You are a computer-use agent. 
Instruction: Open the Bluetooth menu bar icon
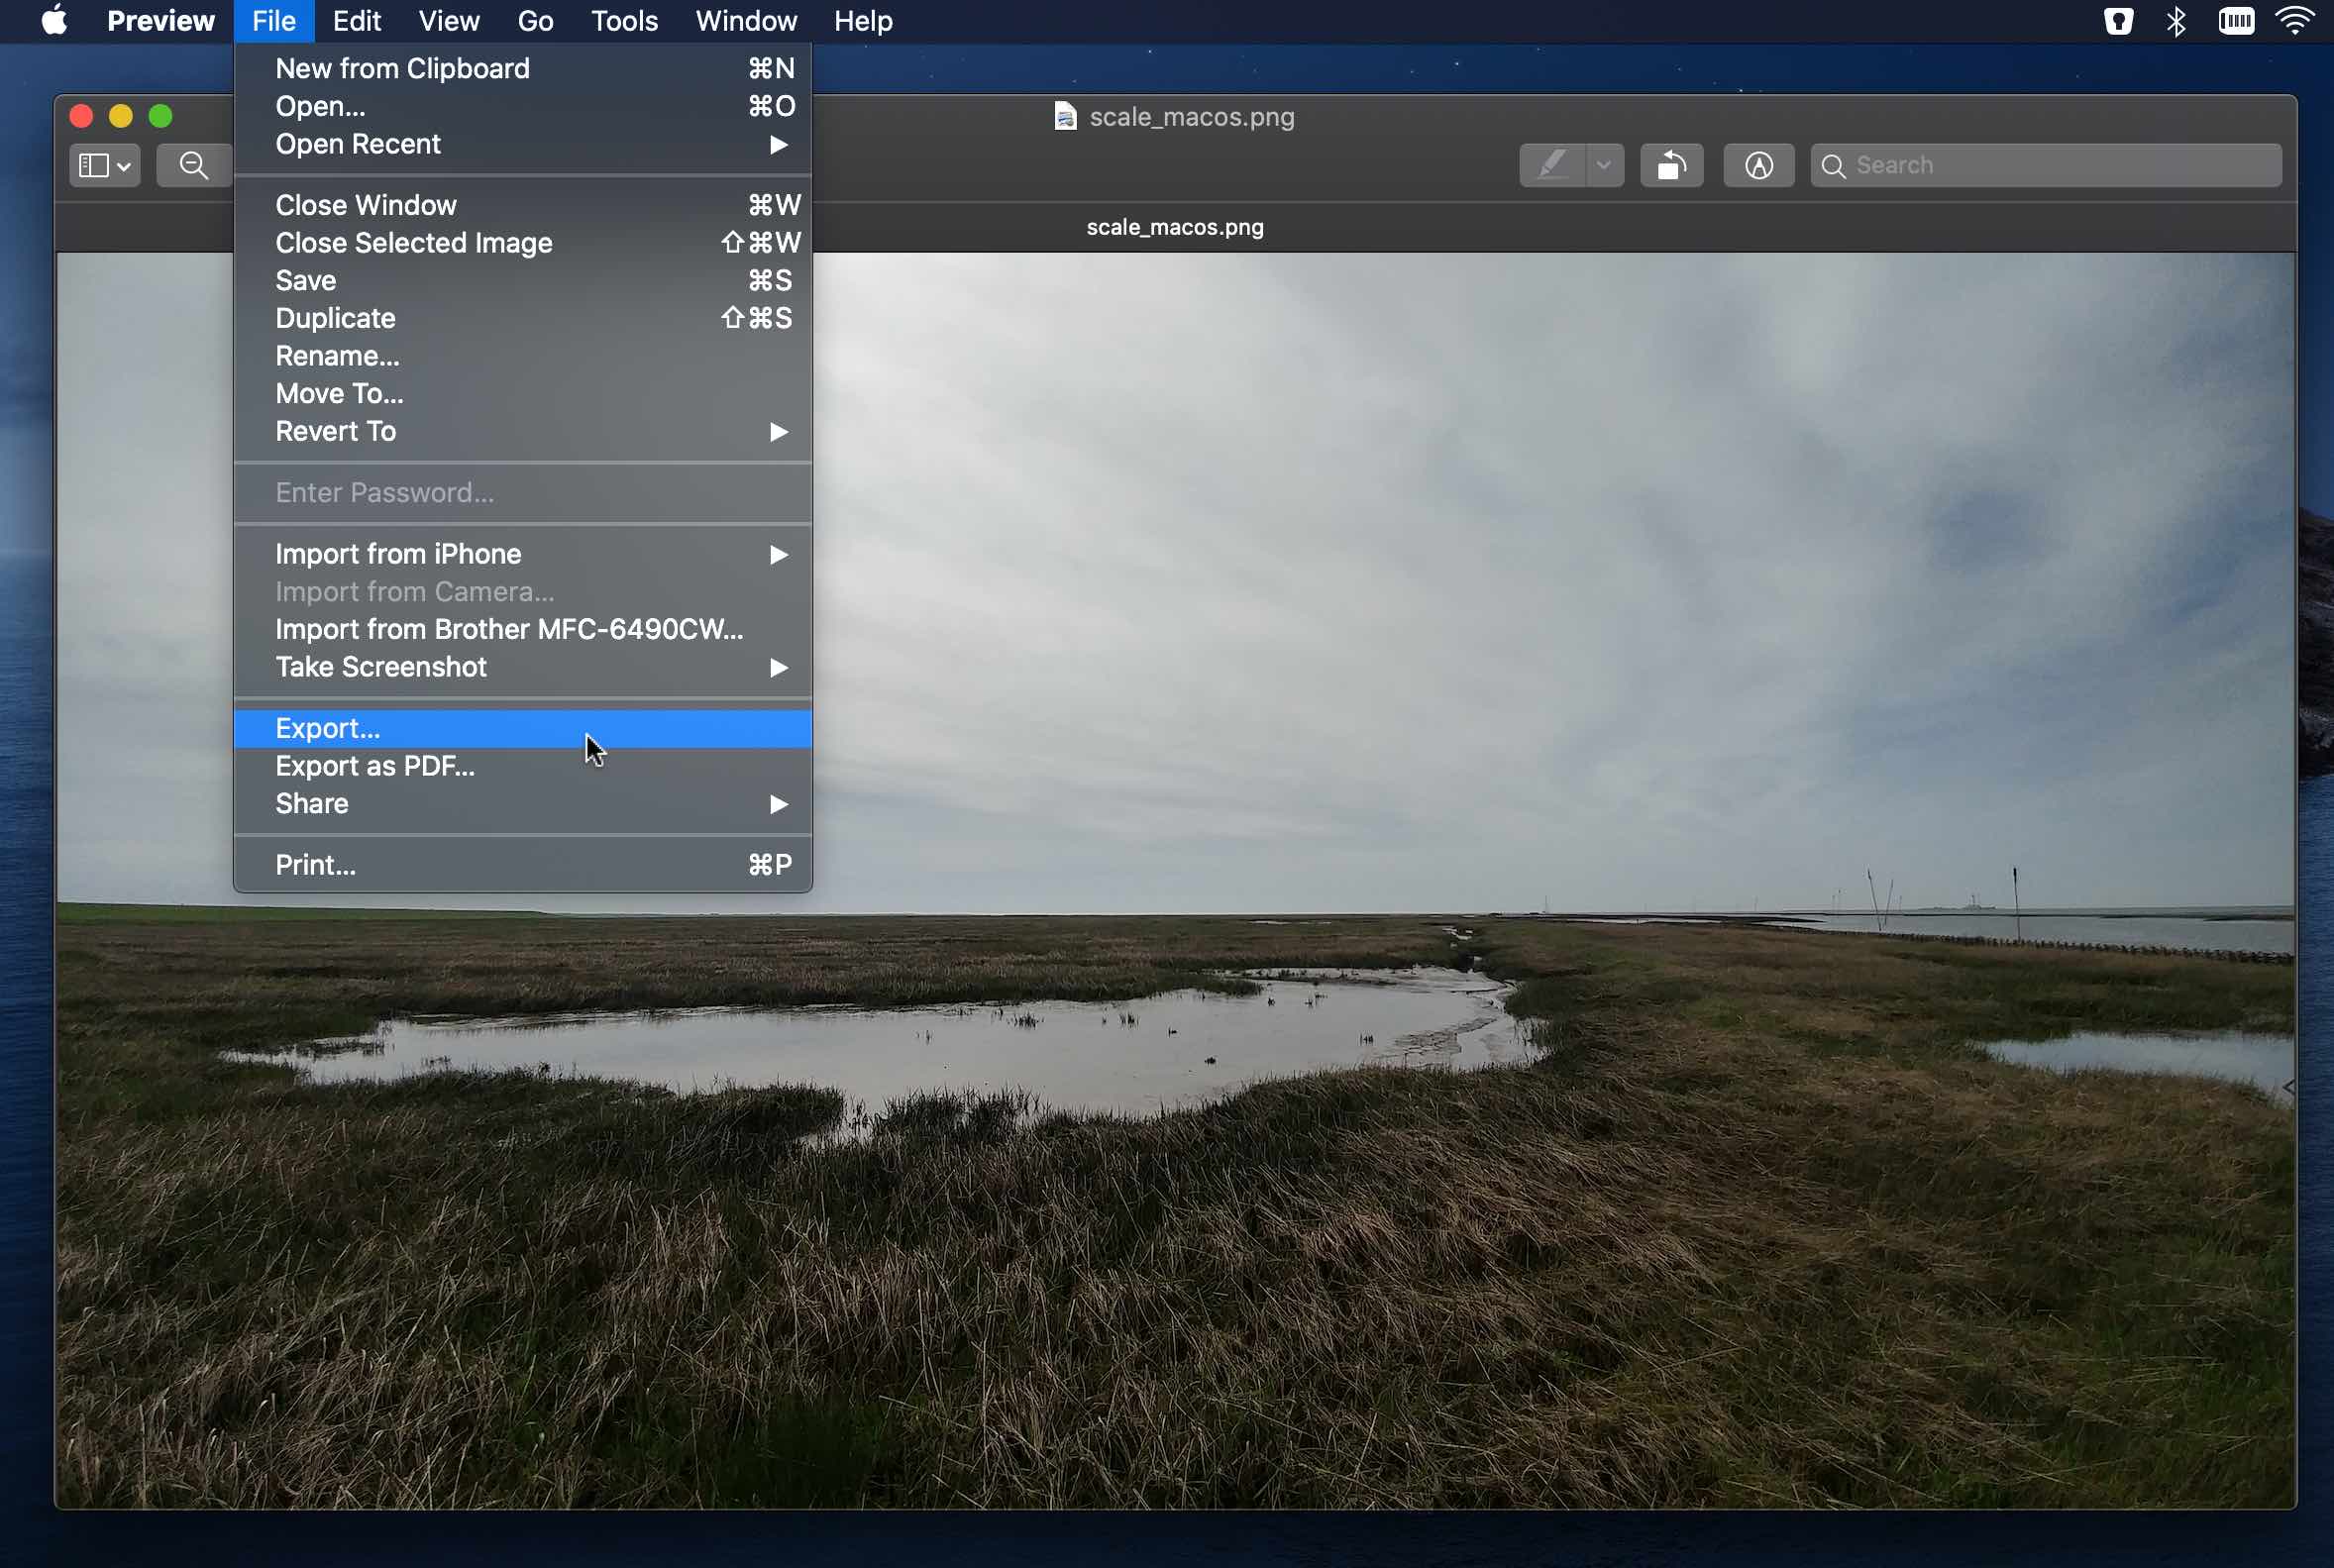click(x=2176, y=21)
